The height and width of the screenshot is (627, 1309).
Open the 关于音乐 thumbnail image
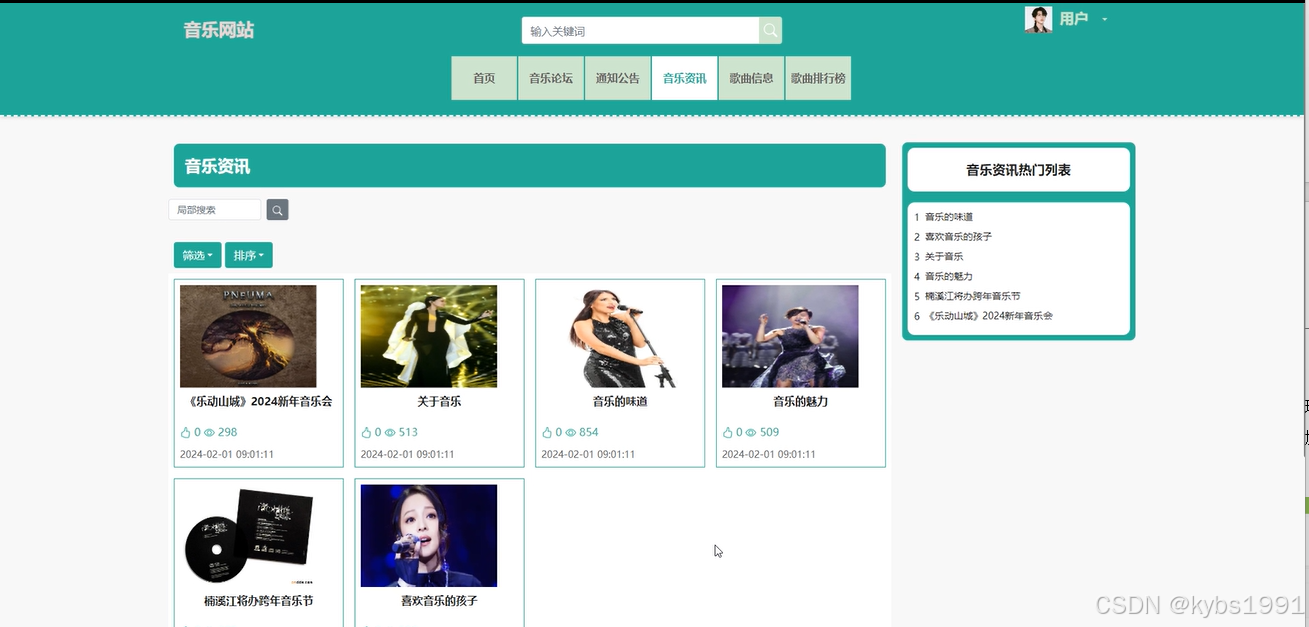(x=429, y=336)
